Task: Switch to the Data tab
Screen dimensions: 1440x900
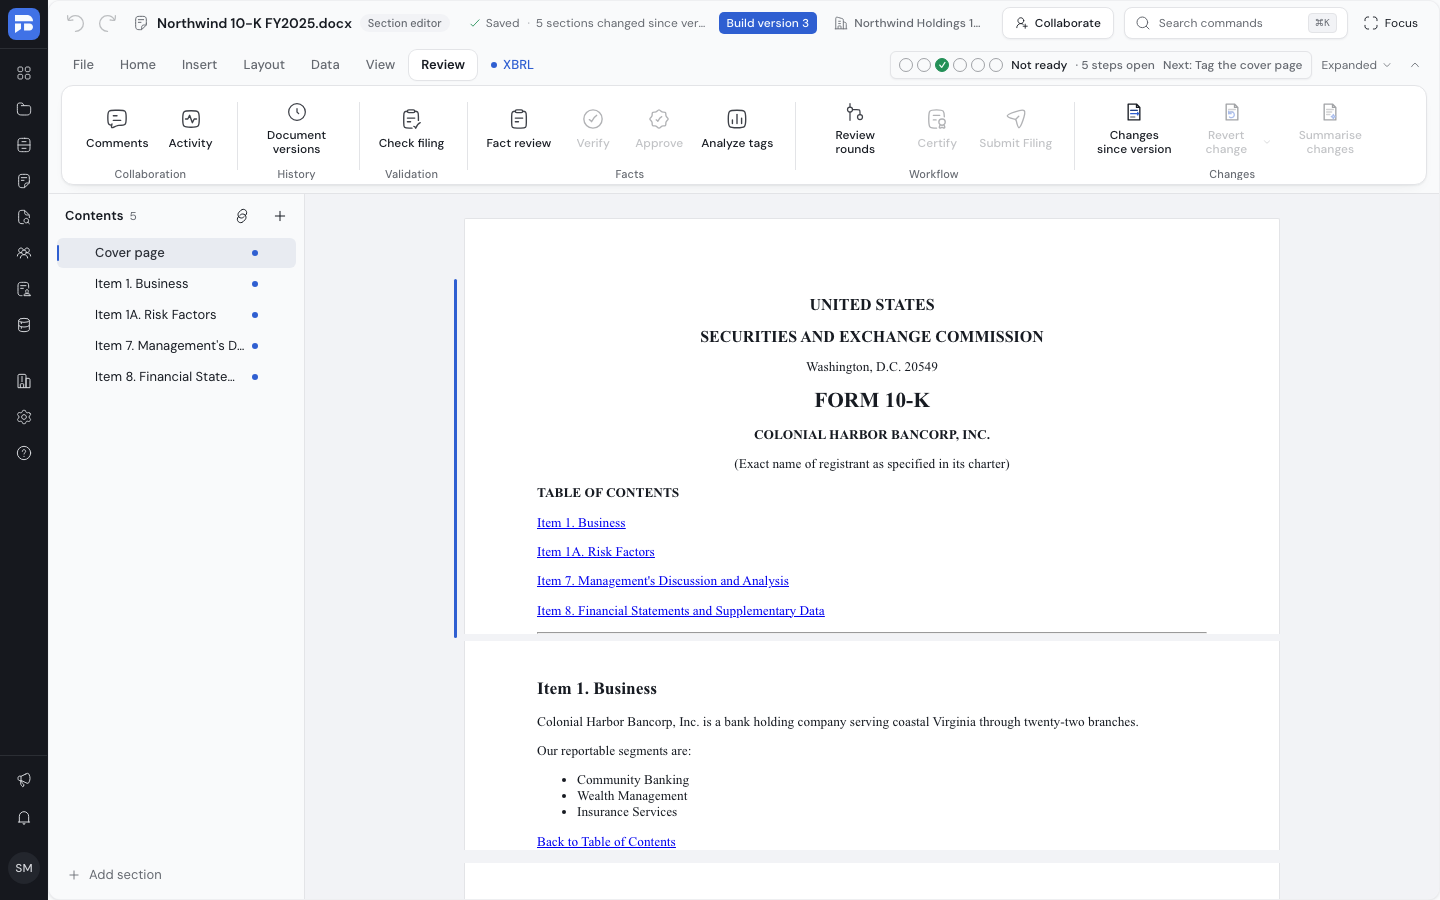Action: pos(325,65)
